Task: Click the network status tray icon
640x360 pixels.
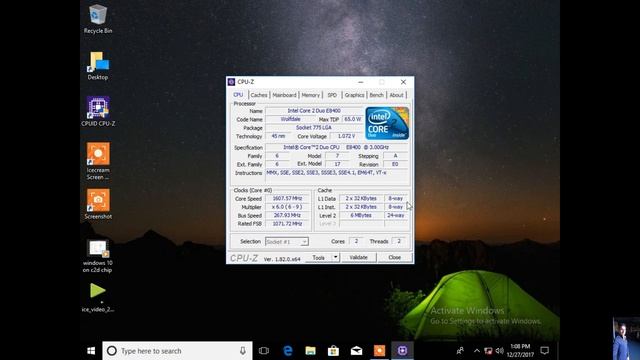Action: [488, 351]
